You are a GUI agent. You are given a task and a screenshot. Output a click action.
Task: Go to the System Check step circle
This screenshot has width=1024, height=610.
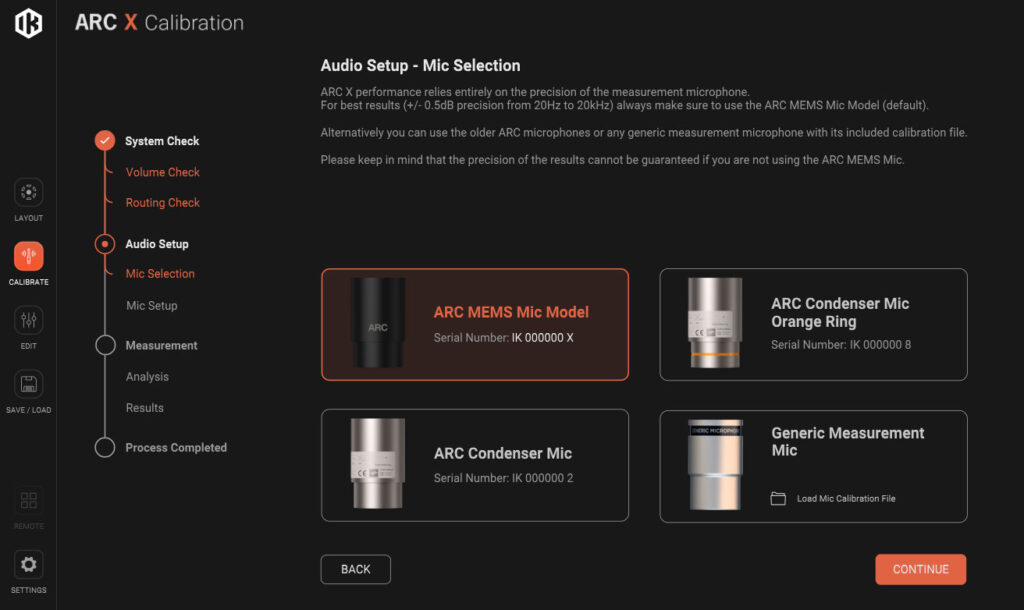(105, 140)
